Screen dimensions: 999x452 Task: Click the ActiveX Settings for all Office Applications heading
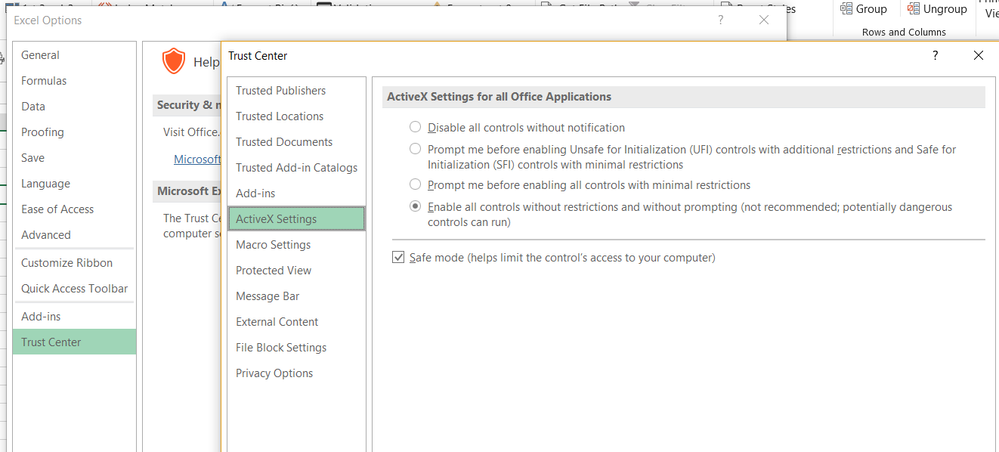click(x=500, y=97)
